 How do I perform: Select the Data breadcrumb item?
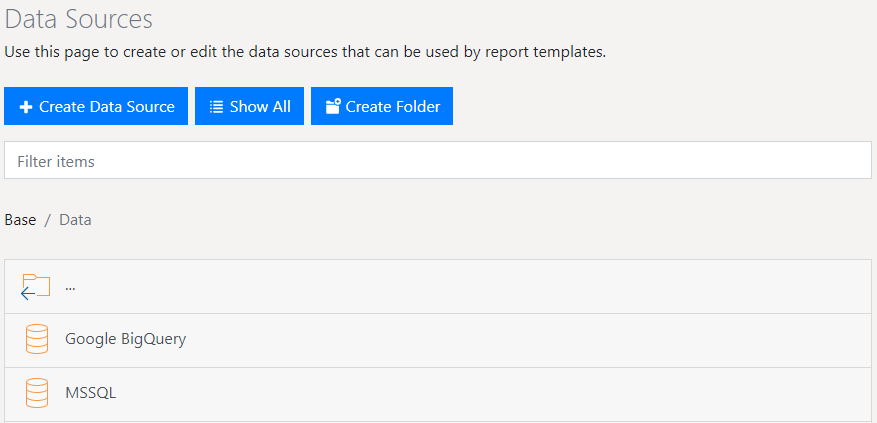75,220
